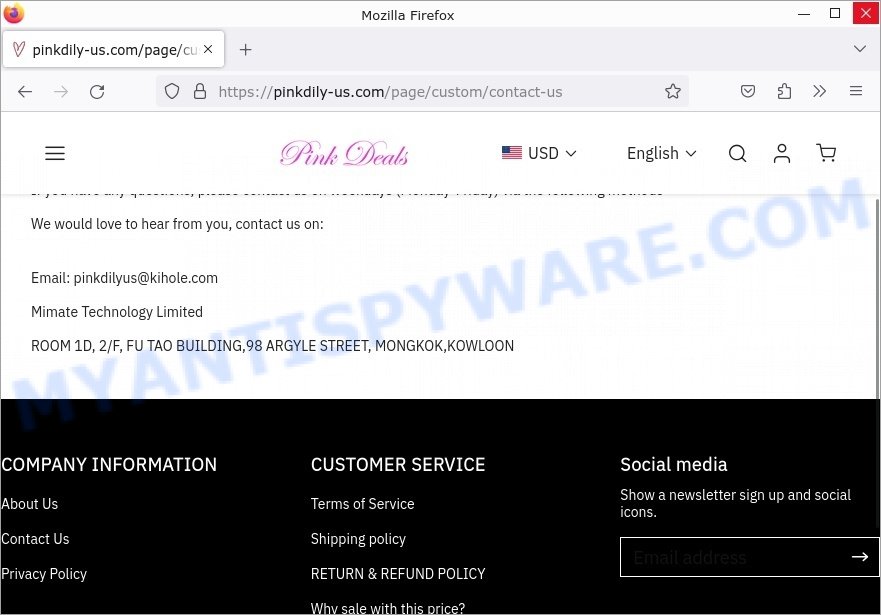Submit newsletter email with arrow button

point(859,557)
